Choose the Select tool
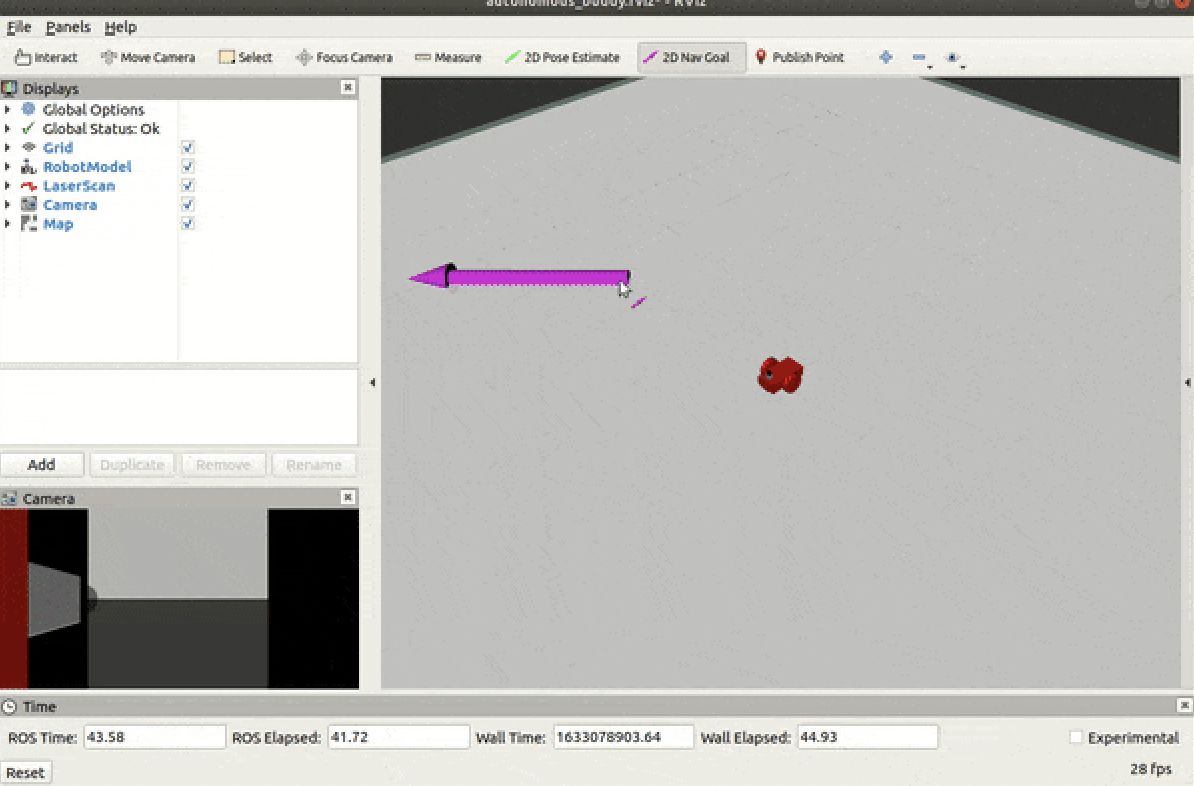 click(x=245, y=57)
